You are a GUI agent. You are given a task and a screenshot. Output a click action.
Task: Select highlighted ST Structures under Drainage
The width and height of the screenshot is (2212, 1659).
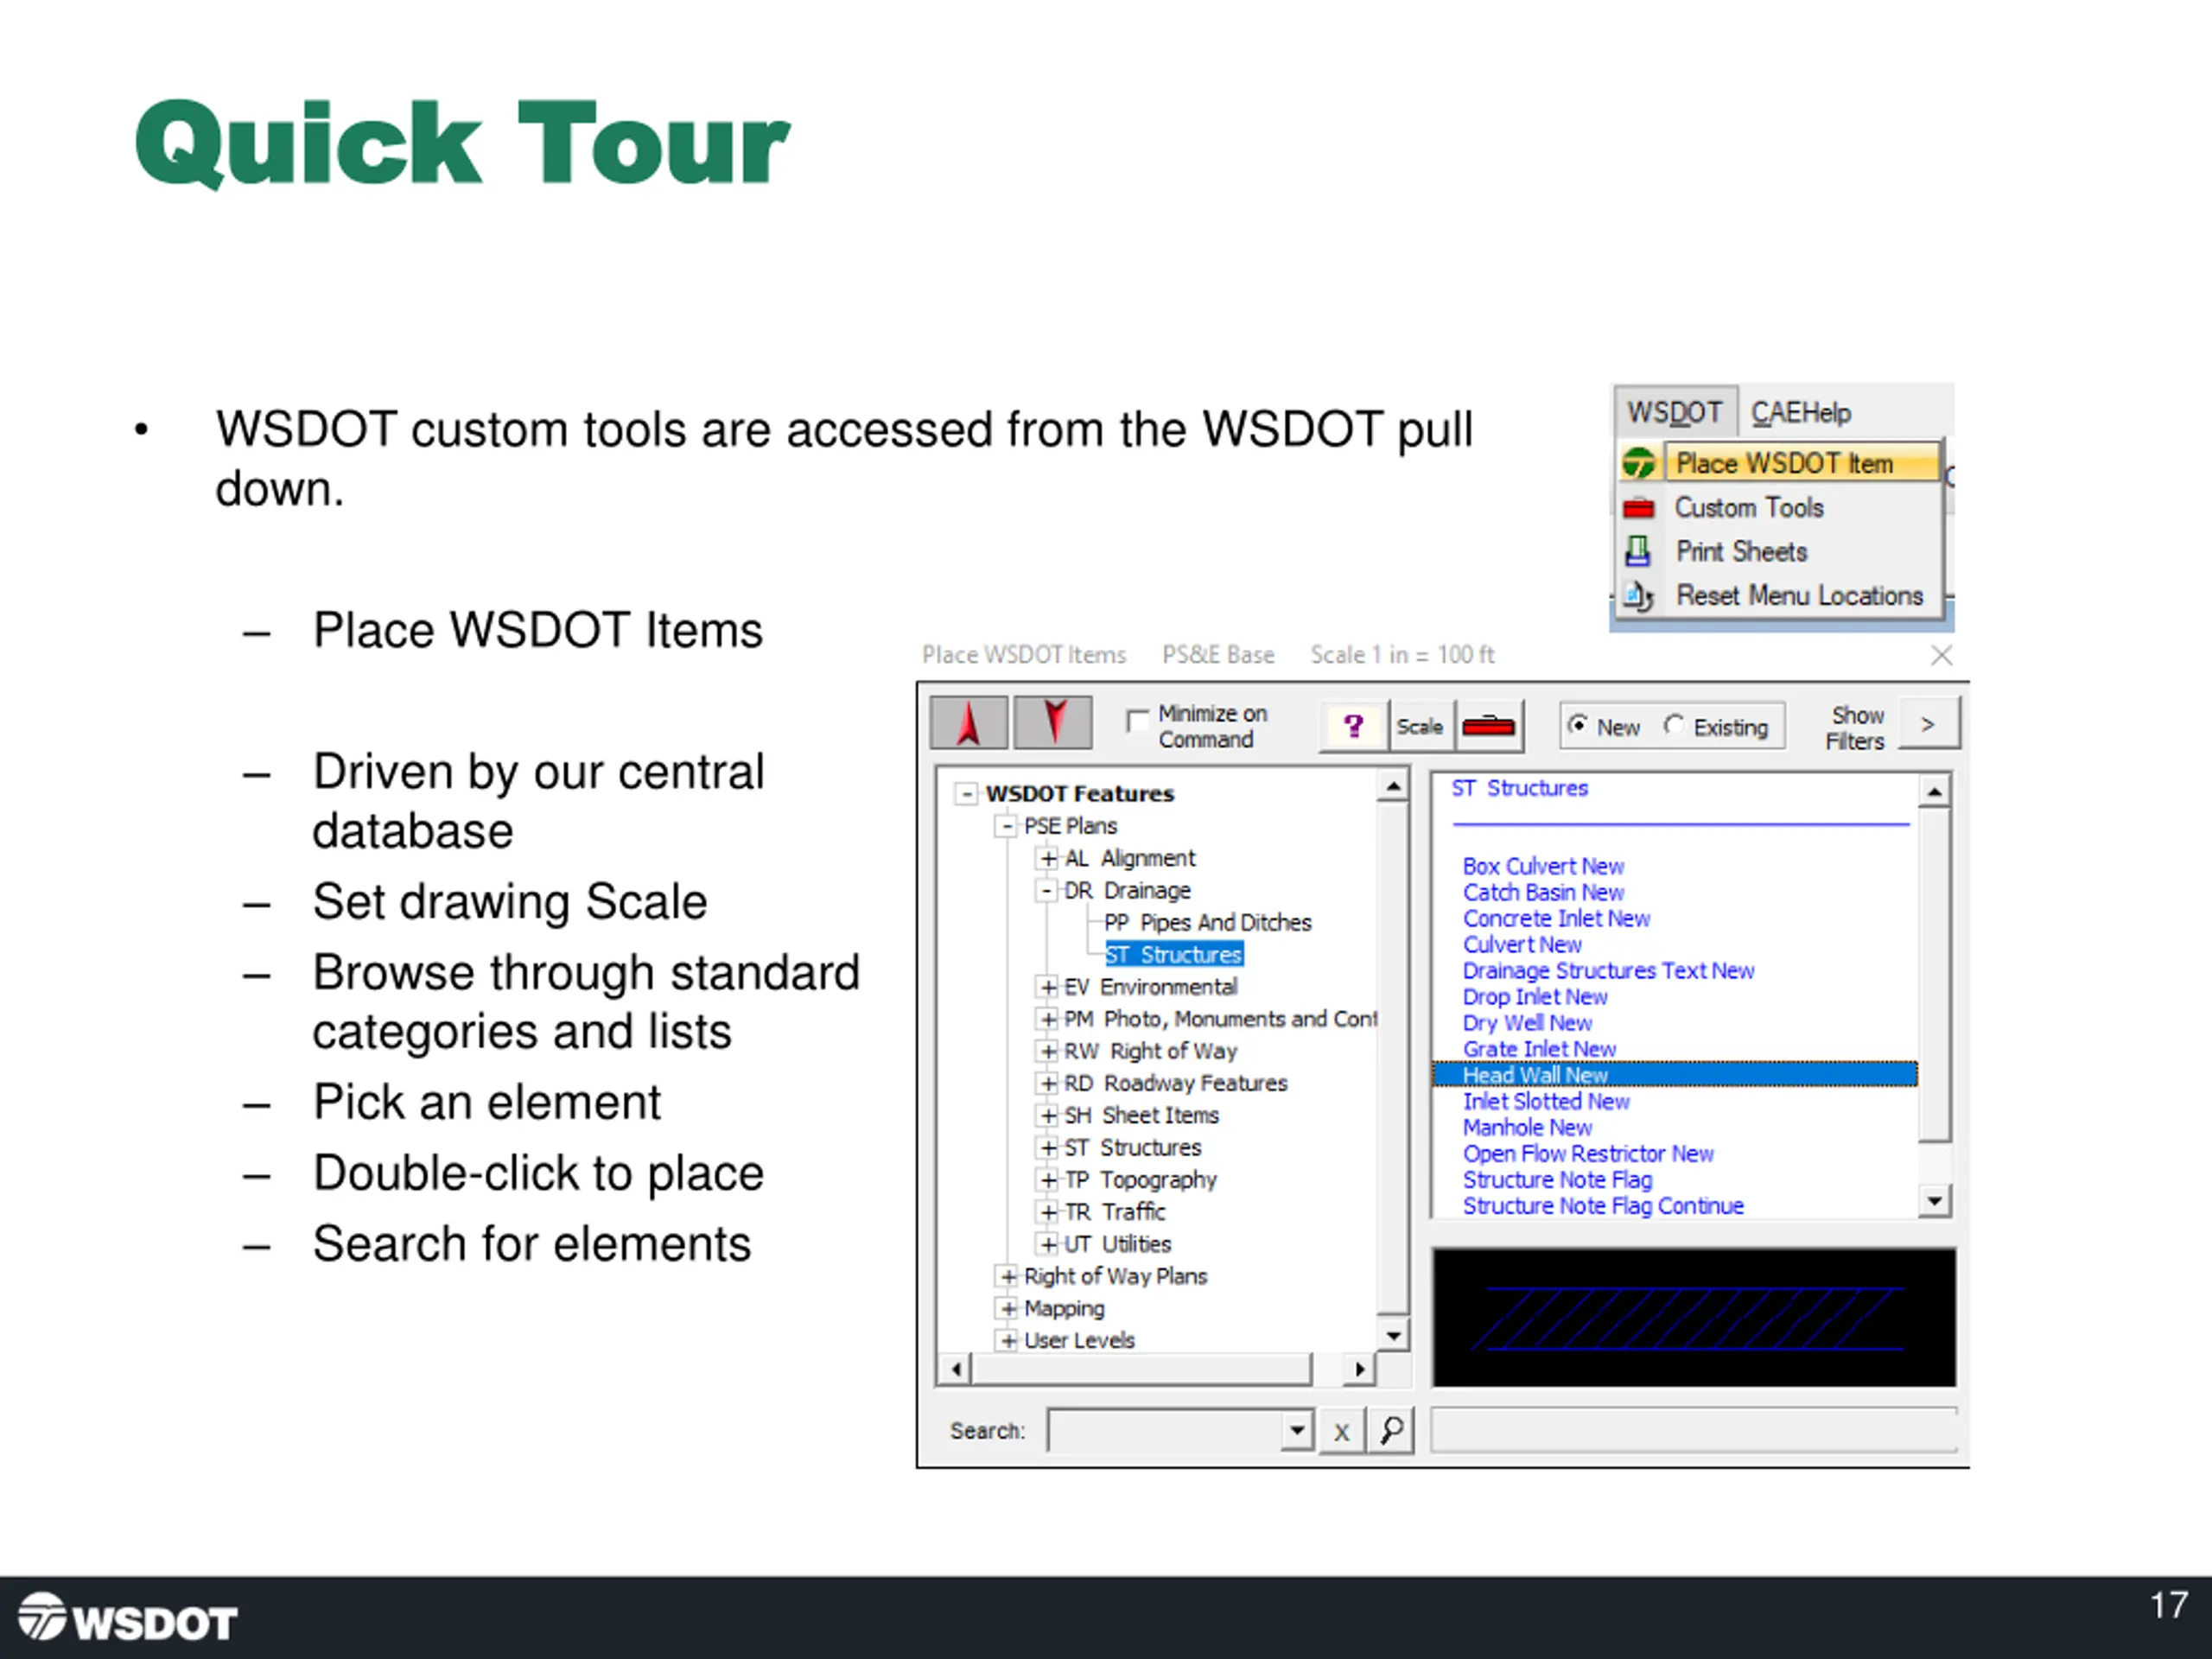tap(1174, 955)
